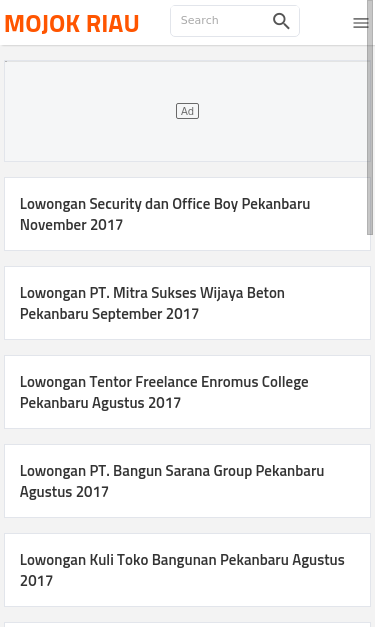Select the 'Pekanbaru Agustus 2017' Enromus line

pyautogui.click(x=100, y=403)
